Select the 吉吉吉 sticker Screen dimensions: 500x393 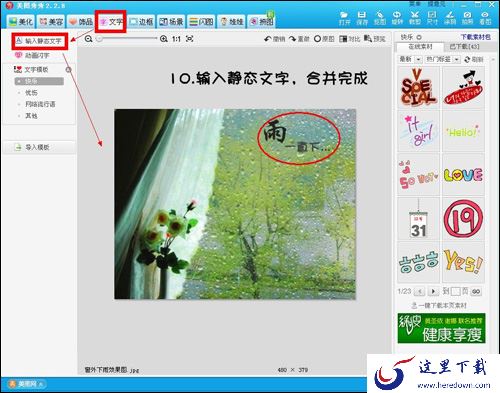click(418, 262)
